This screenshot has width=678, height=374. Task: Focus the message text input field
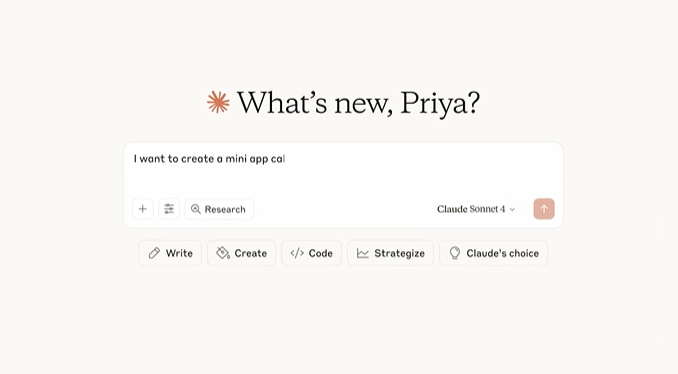pos(343,170)
